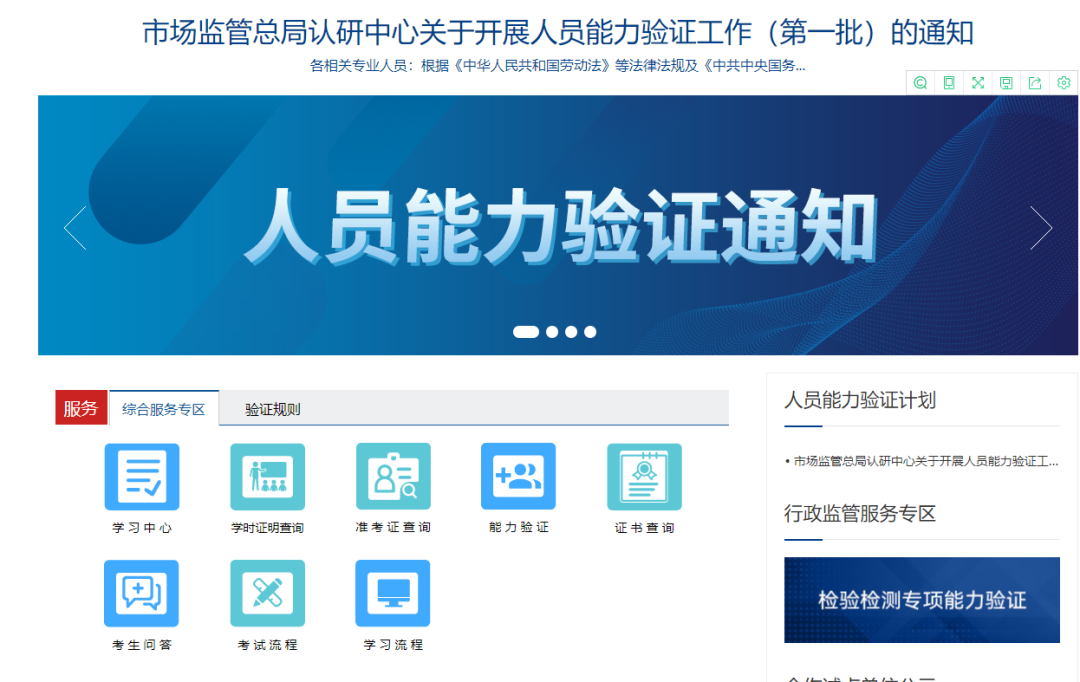This screenshot has width=1080, height=682.
Task: Select the last carousel indicator dot
Action: (590, 332)
